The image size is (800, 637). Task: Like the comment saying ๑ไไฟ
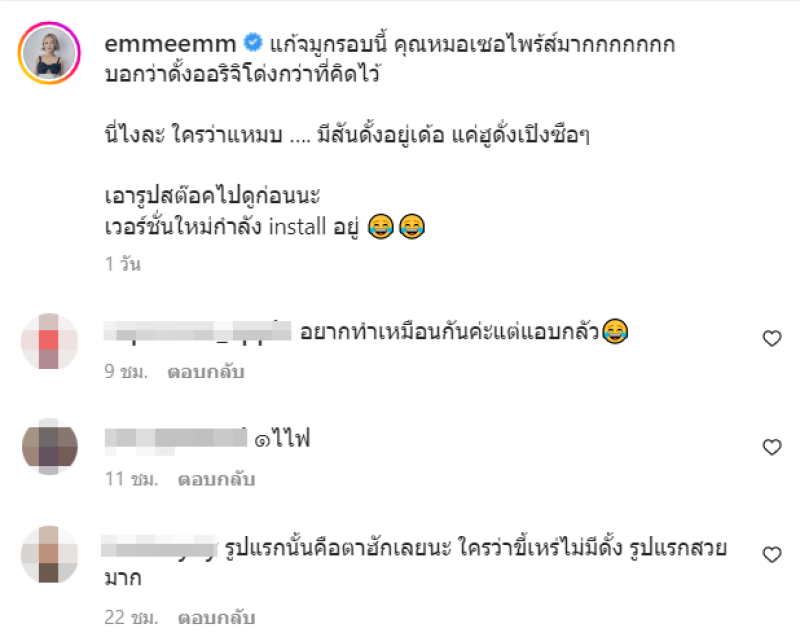772,447
